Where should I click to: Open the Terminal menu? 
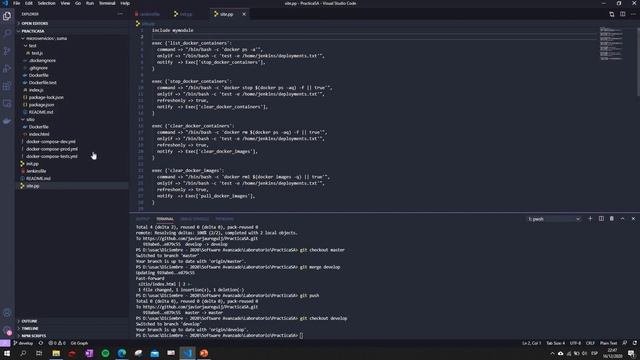(x=107, y=3)
